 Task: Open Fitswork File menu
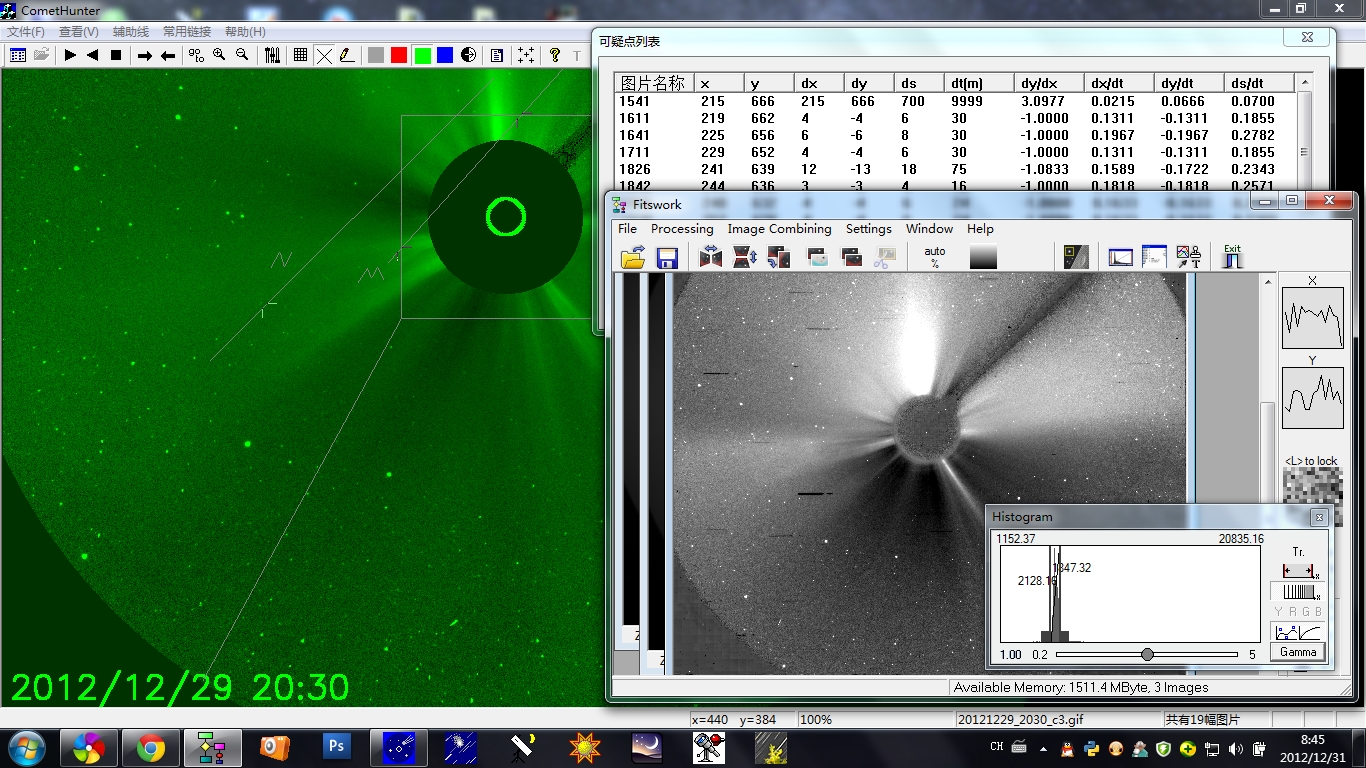tap(627, 229)
